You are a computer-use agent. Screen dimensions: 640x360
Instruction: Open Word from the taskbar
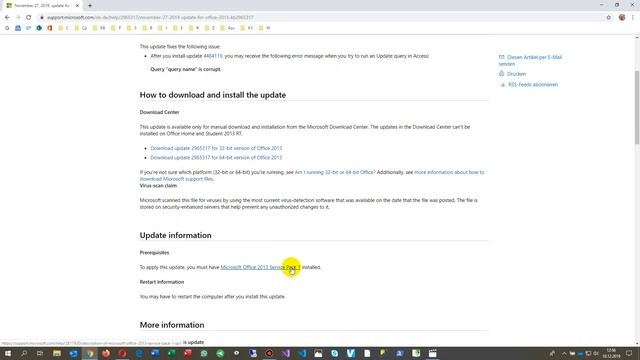[x=155, y=353]
